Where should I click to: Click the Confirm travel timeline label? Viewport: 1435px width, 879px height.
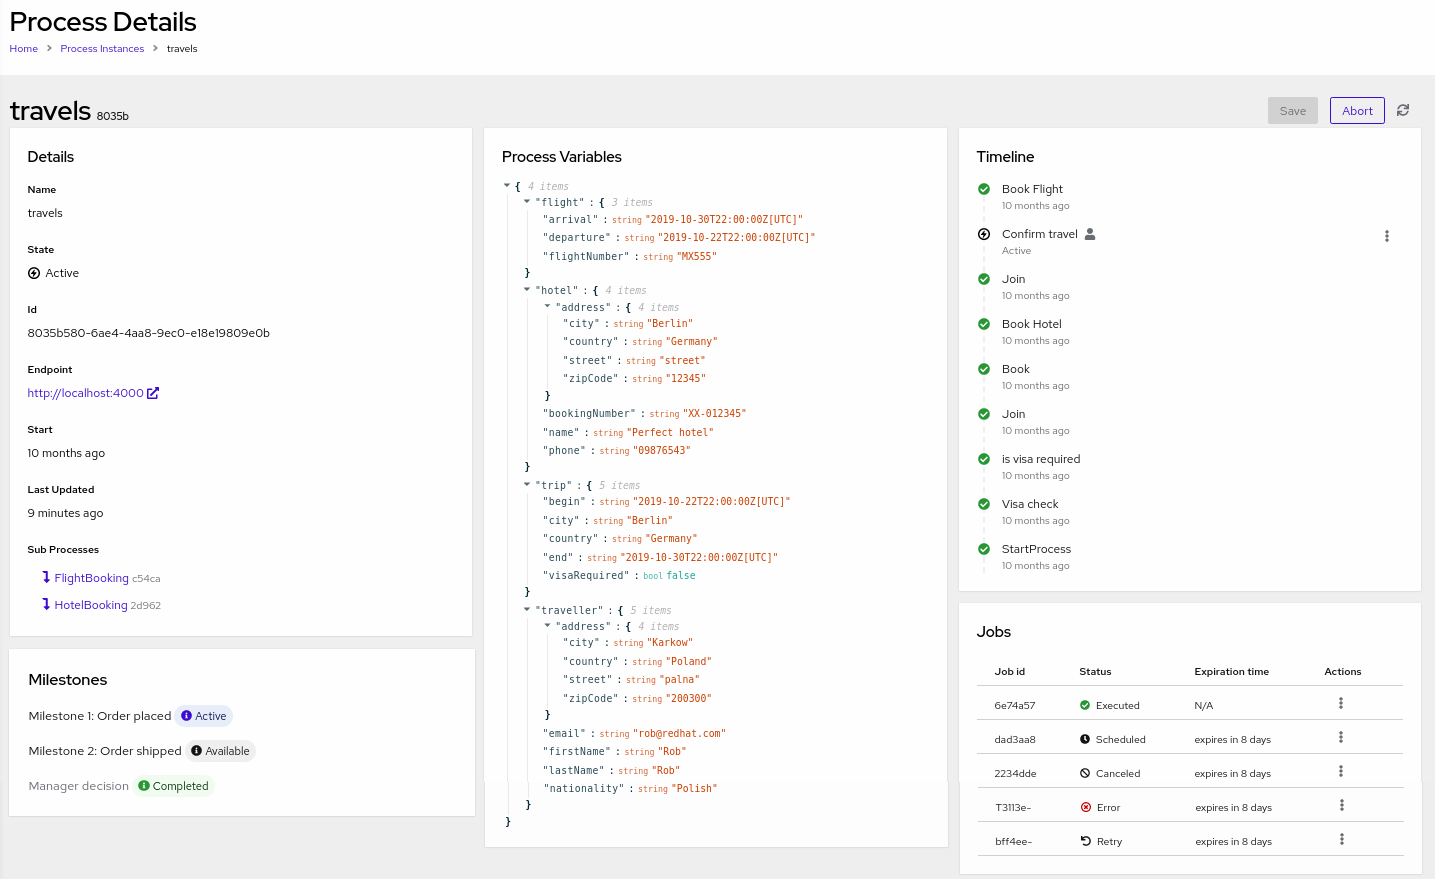coord(1040,234)
